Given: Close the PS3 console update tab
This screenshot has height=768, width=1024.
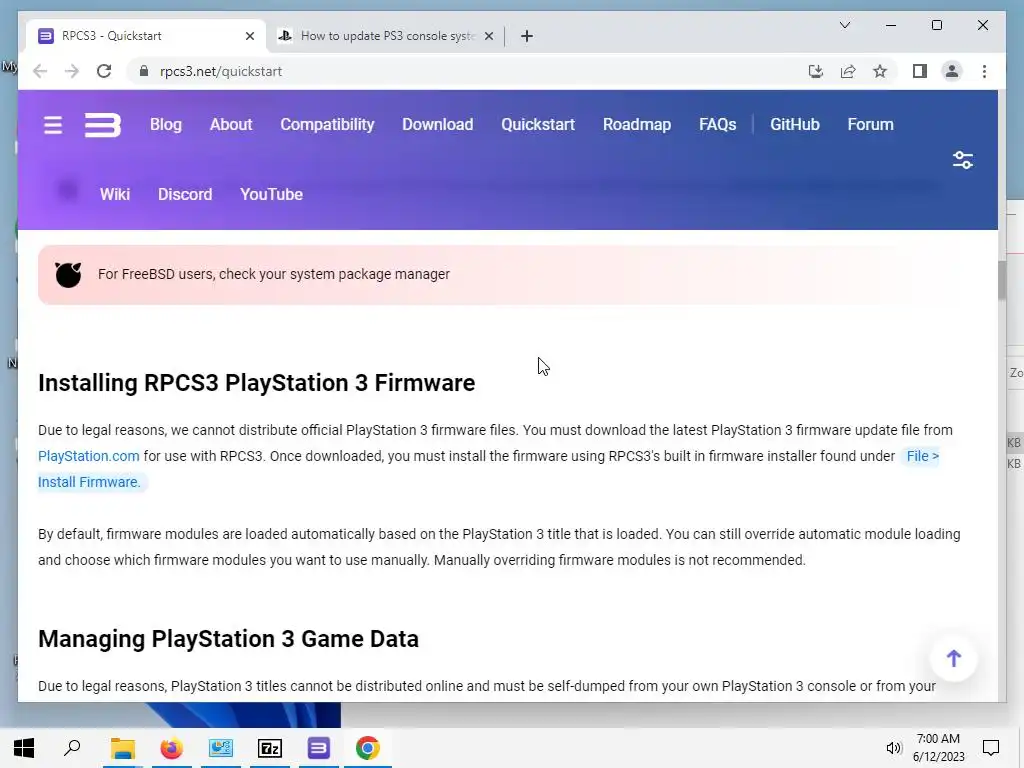Looking at the screenshot, I should (488, 36).
